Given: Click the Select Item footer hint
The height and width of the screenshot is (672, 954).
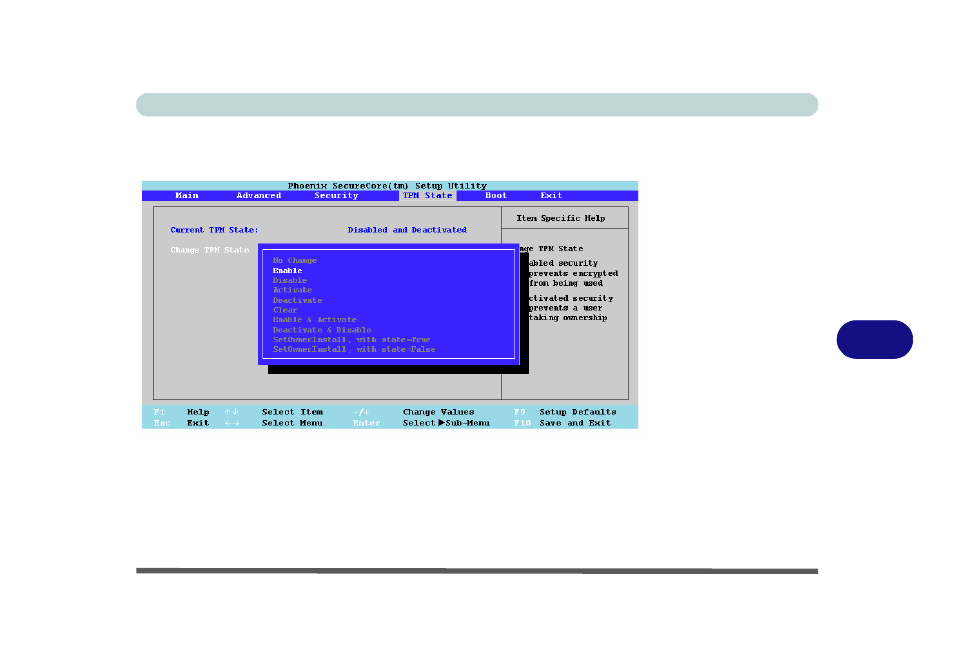Looking at the screenshot, I should (x=292, y=412).
